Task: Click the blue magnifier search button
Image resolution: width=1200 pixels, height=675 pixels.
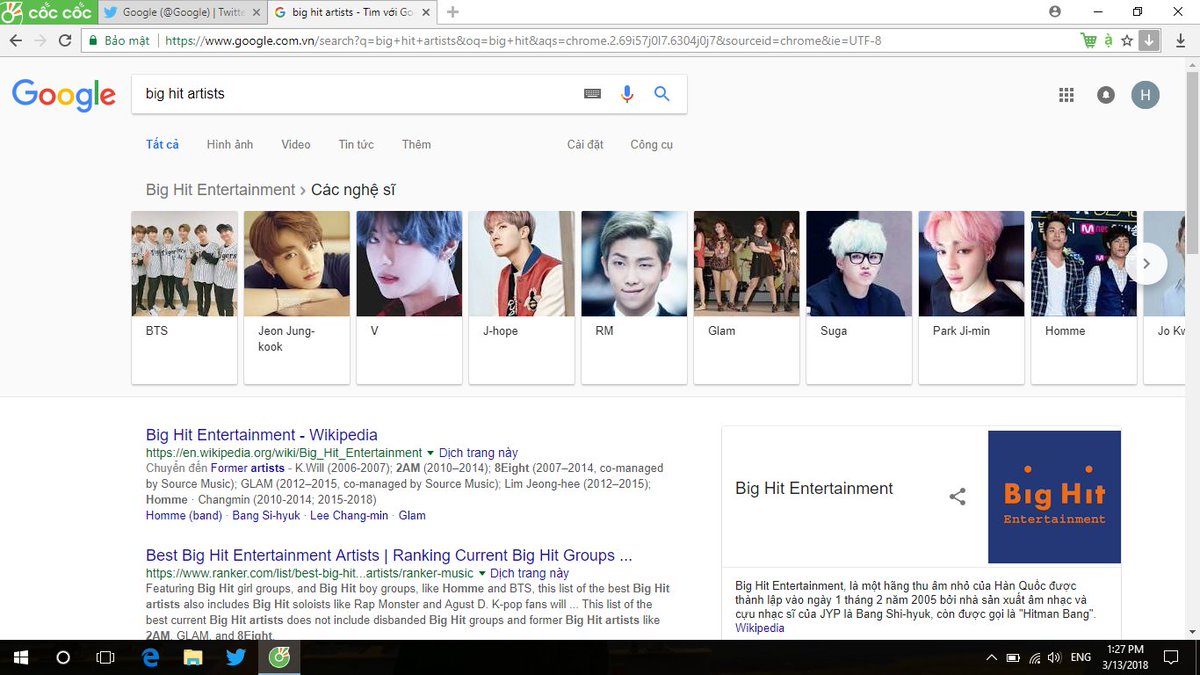Action: [x=661, y=93]
